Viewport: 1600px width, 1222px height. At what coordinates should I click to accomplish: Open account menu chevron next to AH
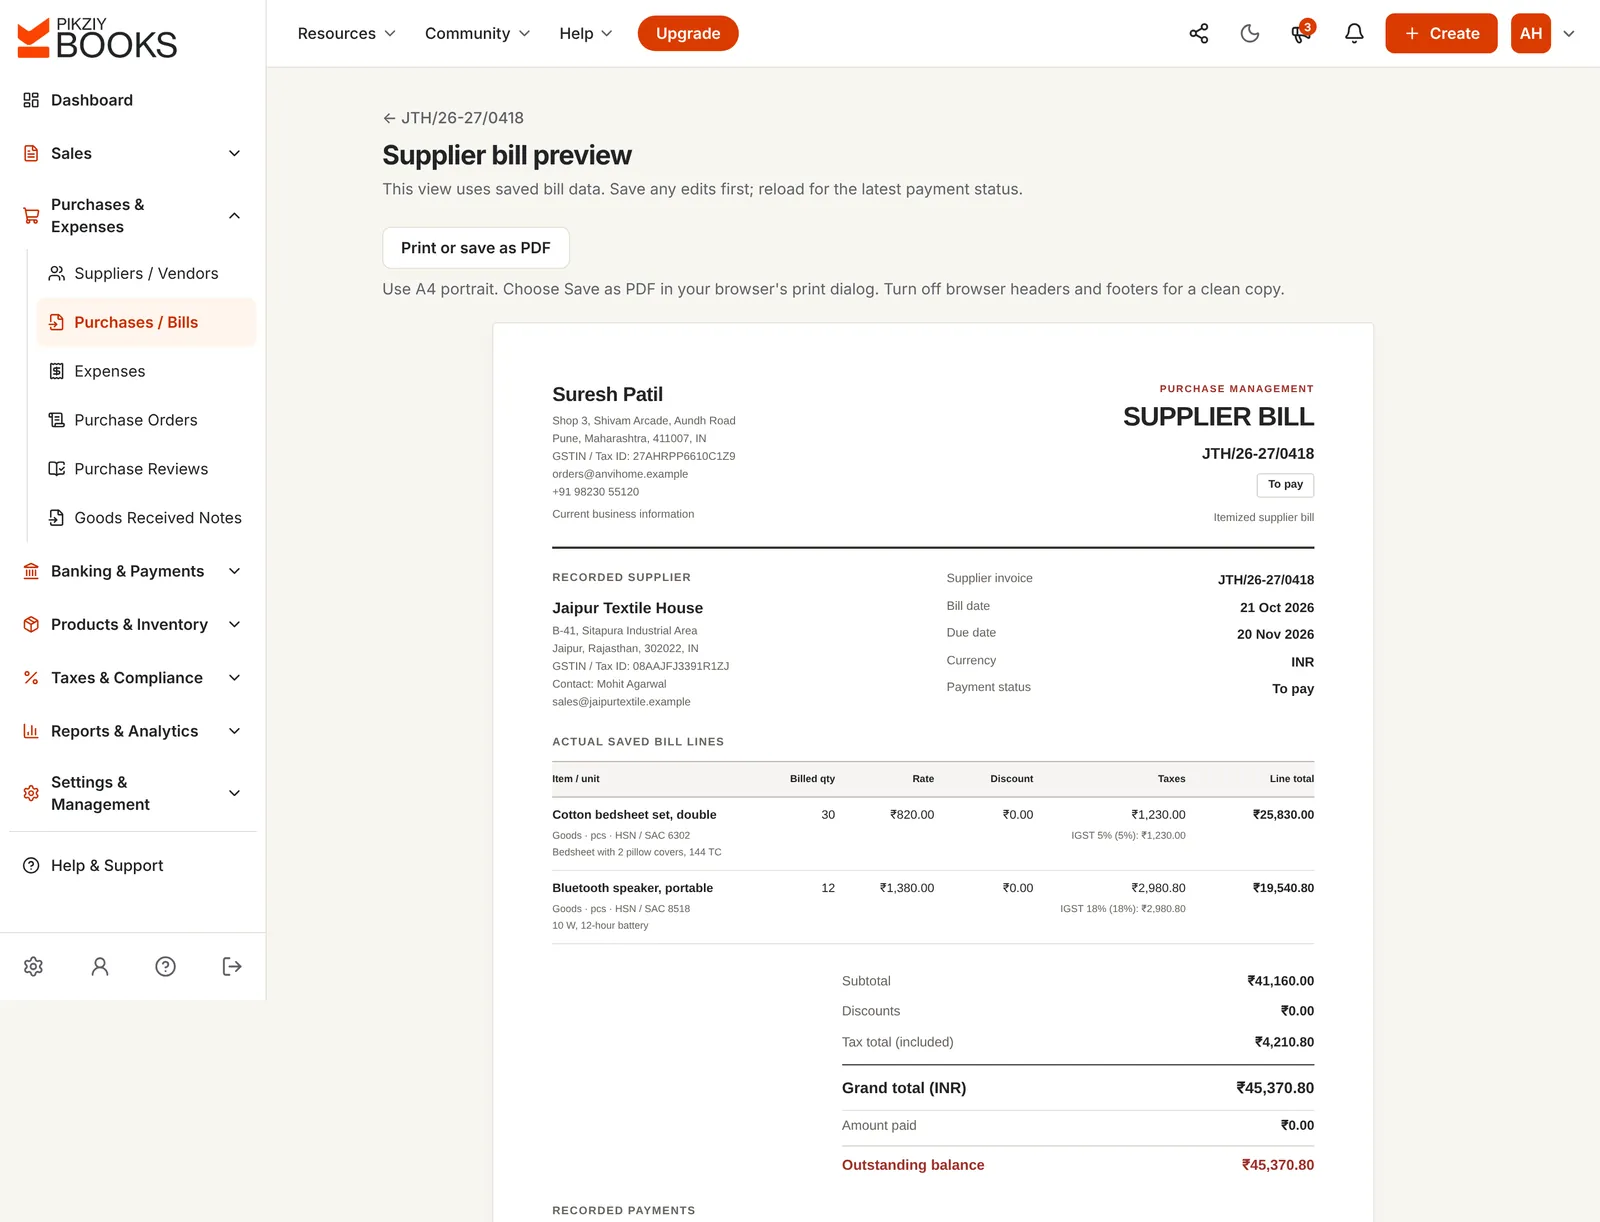click(1569, 34)
